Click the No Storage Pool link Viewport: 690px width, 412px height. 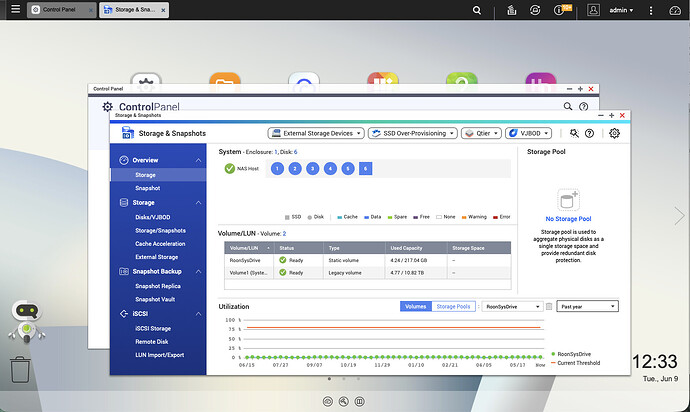(568, 219)
